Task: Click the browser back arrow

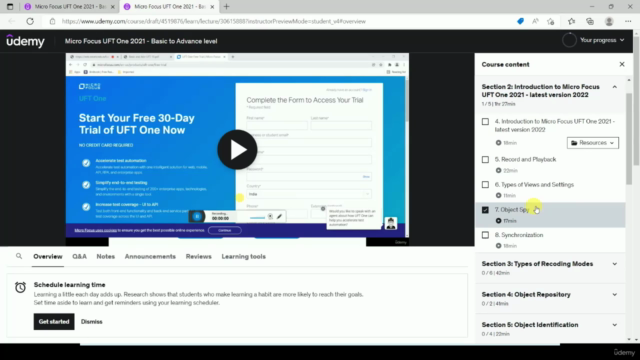Action: coord(11,21)
